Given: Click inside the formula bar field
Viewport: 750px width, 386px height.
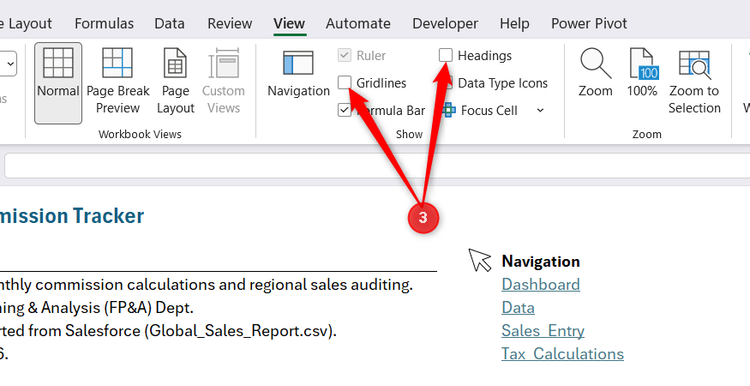Looking at the screenshot, I should pos(377,165).
